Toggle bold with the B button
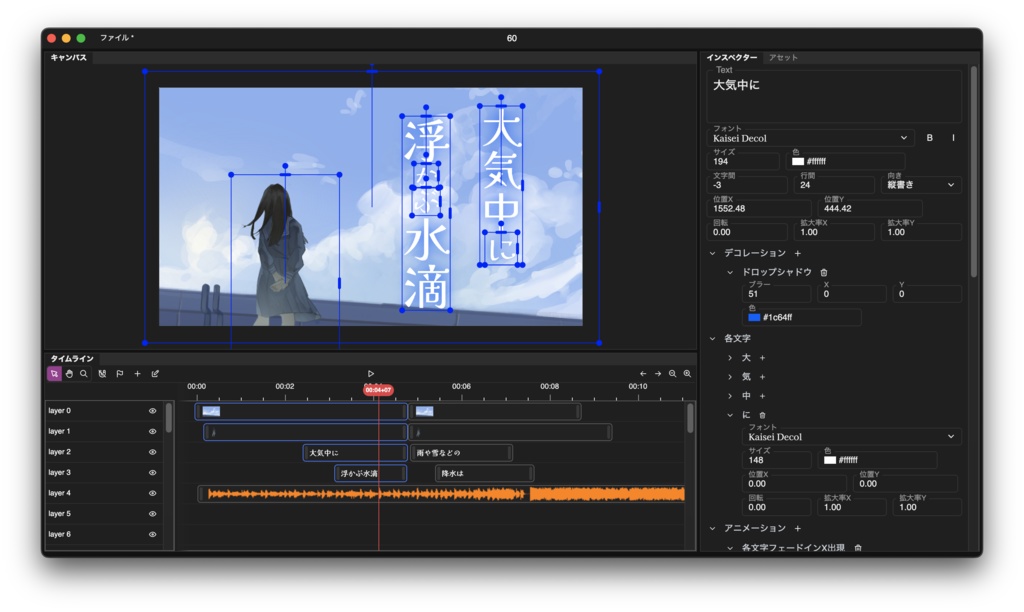This screenshot has width=1024, height=612. click(929, 138)
